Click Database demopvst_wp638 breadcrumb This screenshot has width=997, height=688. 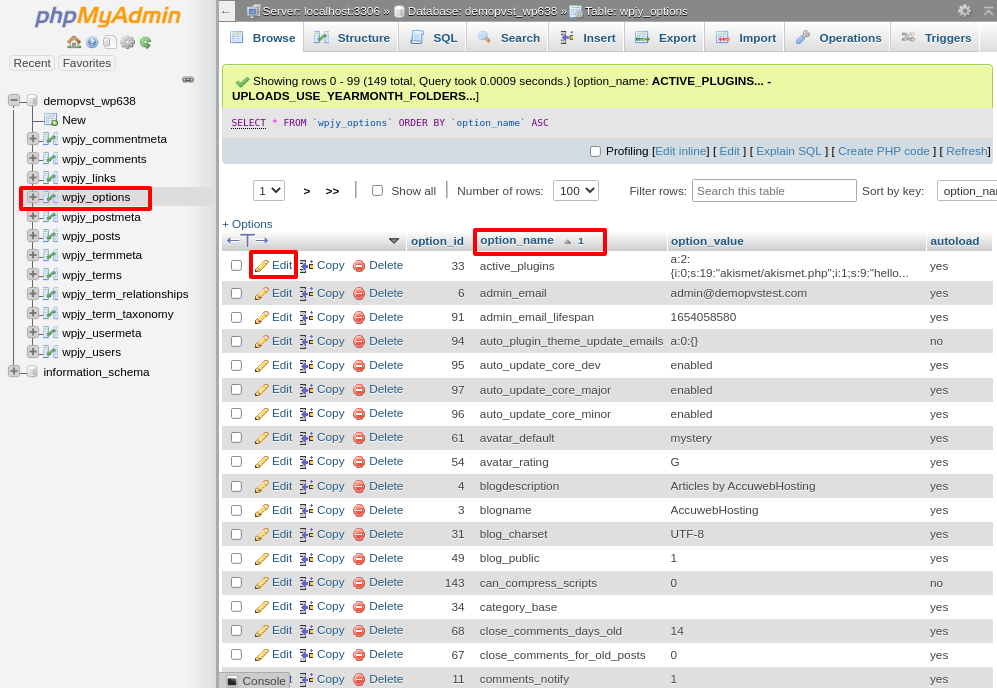[481, 11]
